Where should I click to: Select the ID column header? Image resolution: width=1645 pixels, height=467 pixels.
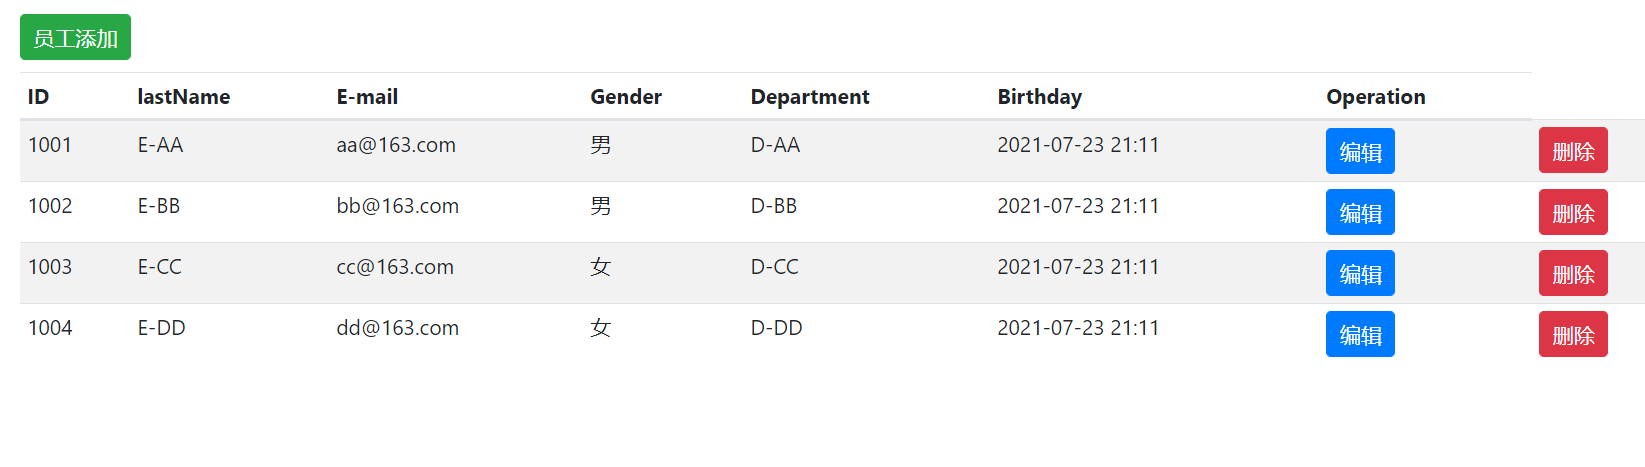pyautogui.click(x=38, y=97)
